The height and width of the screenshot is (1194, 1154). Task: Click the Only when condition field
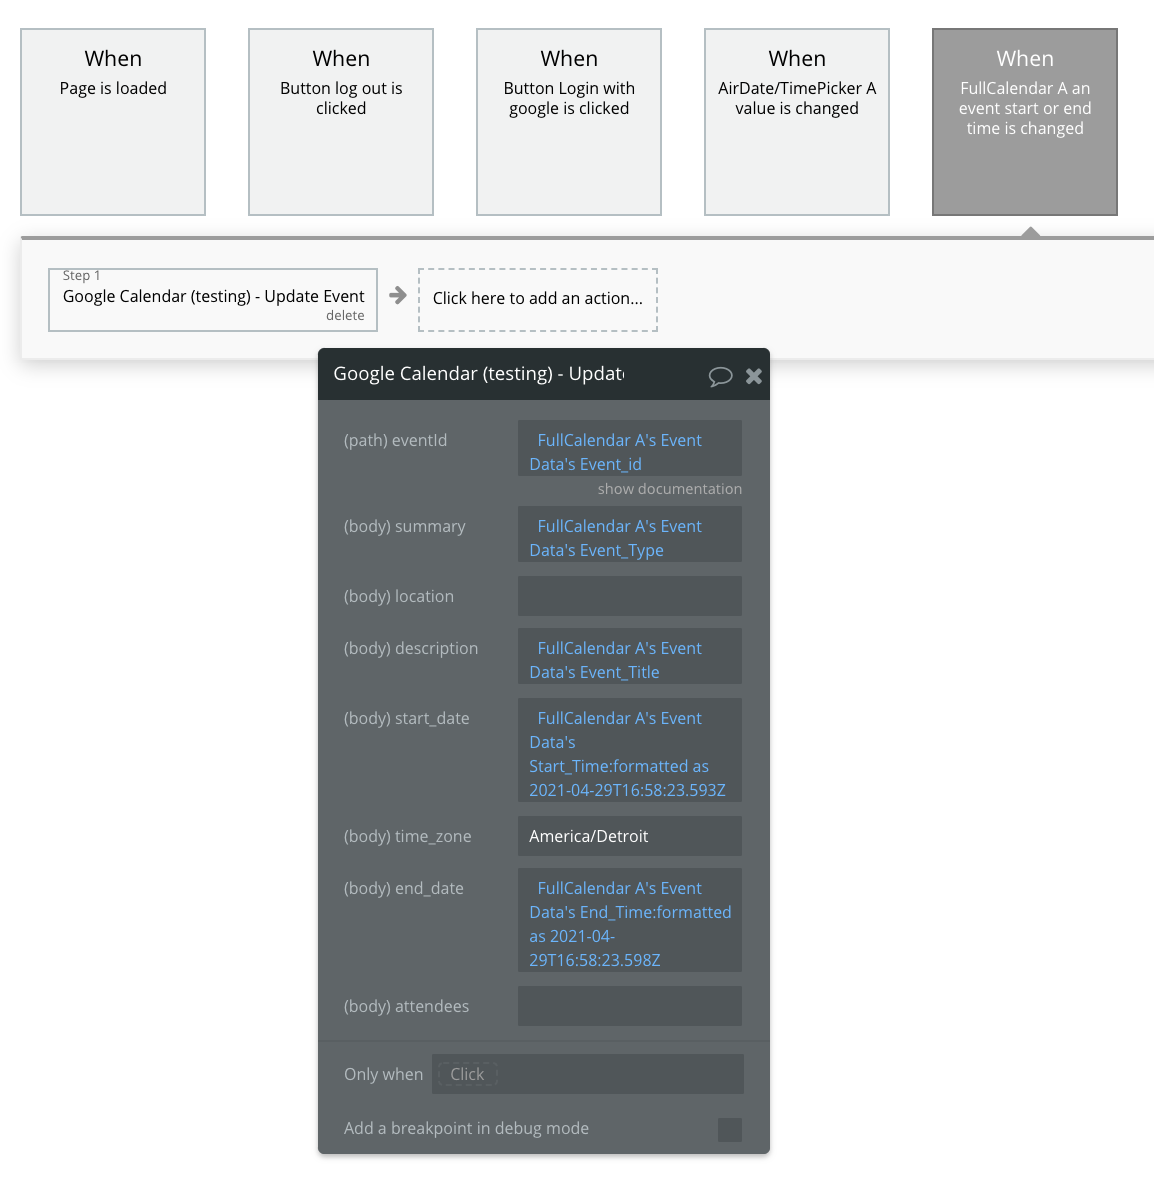[x=587, y=1074]
